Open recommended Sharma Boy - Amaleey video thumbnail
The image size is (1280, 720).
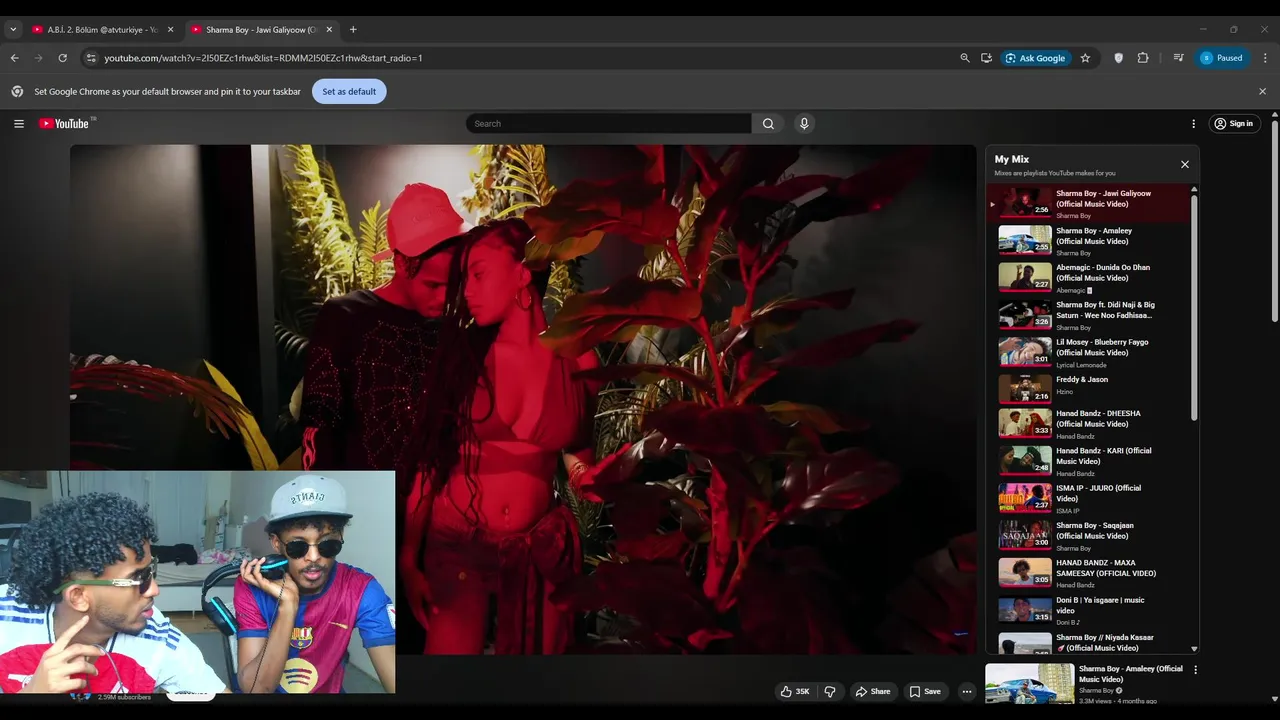click(1030, 684)
